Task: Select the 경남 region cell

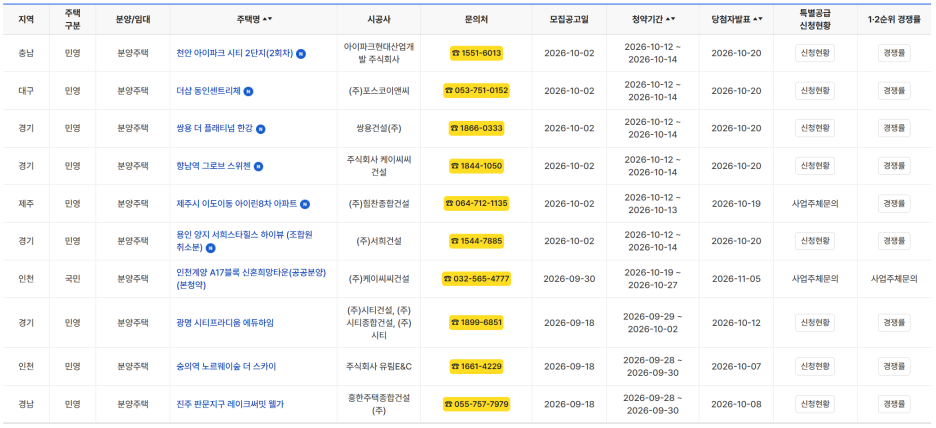Action: pos(26,404)
